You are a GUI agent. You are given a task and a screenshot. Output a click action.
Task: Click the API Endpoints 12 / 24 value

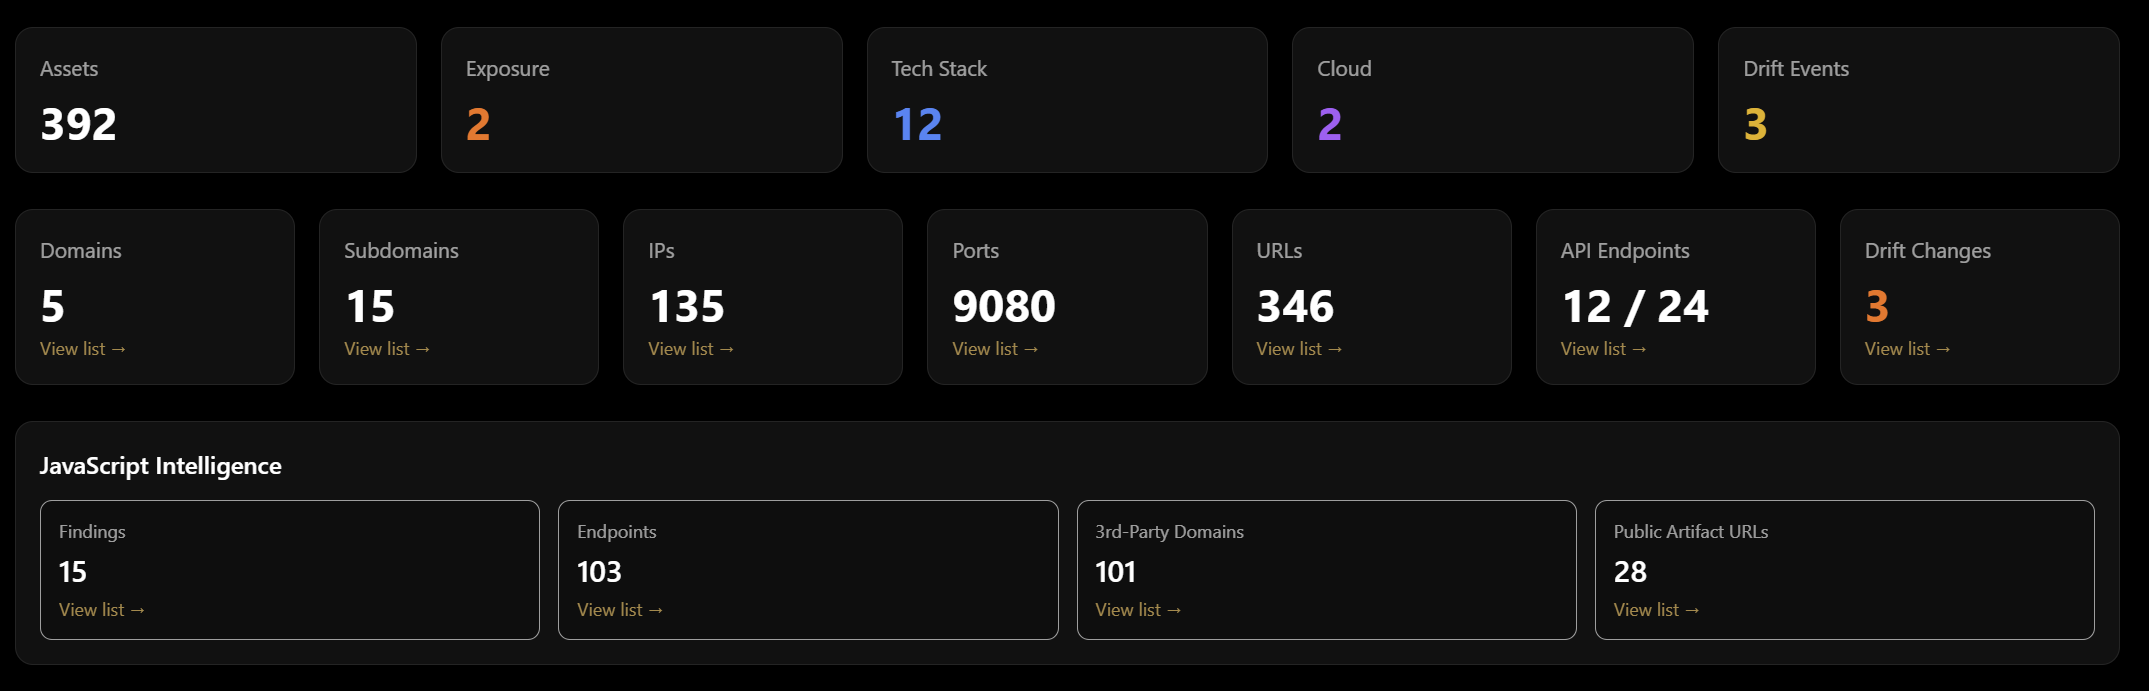click(x=1634, y=306)
